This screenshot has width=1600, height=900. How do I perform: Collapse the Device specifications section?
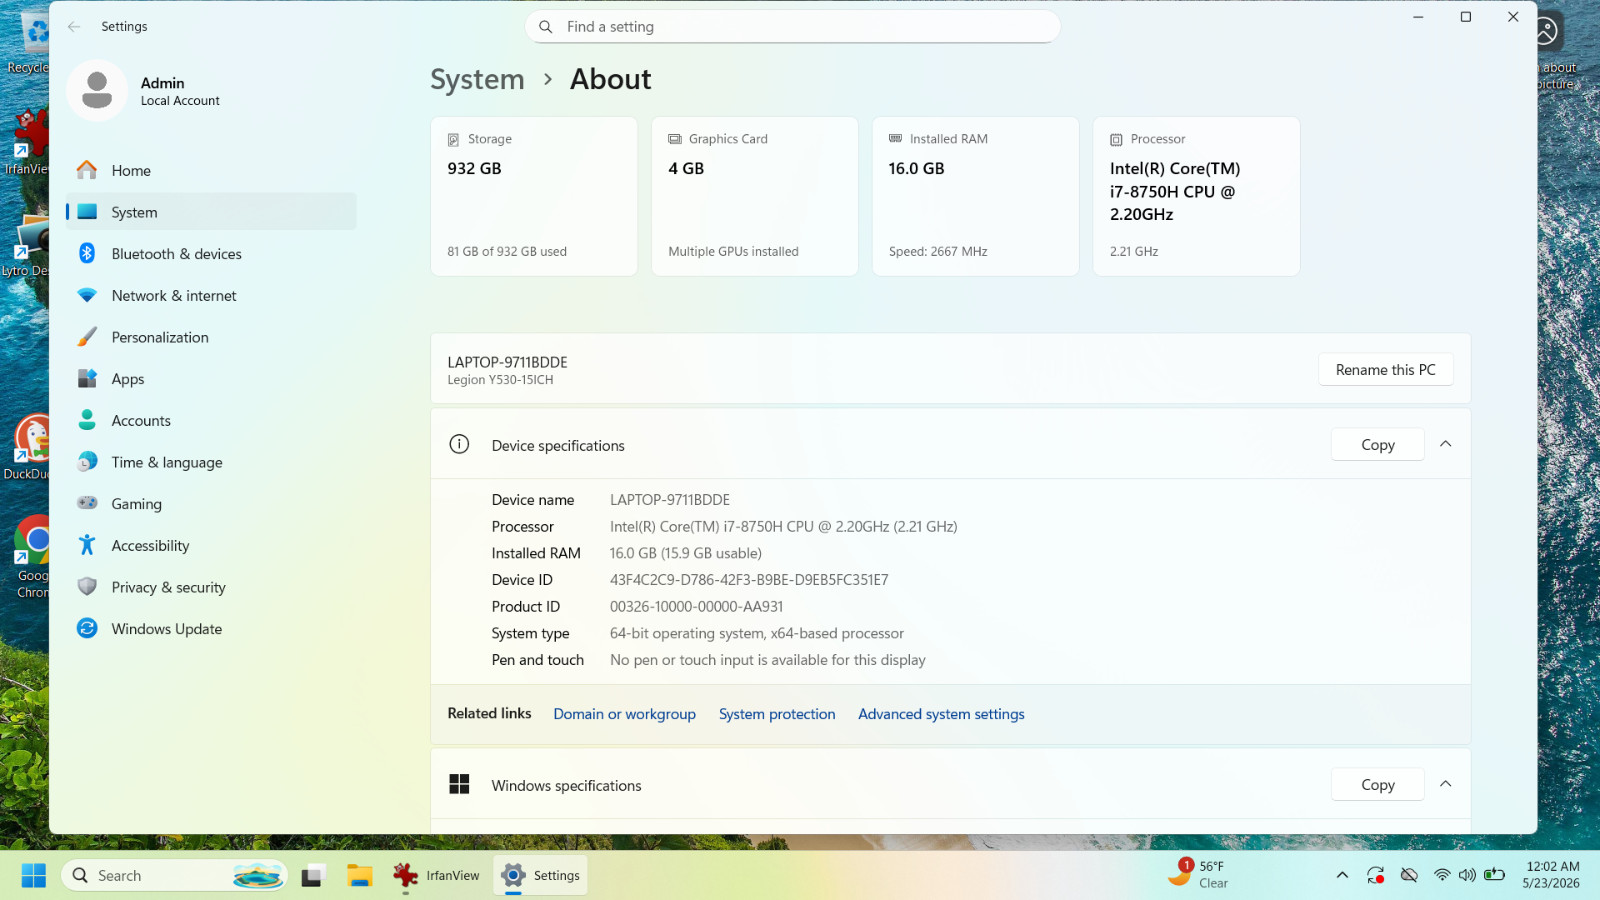pyautogui.click(x=1445, y=444)
